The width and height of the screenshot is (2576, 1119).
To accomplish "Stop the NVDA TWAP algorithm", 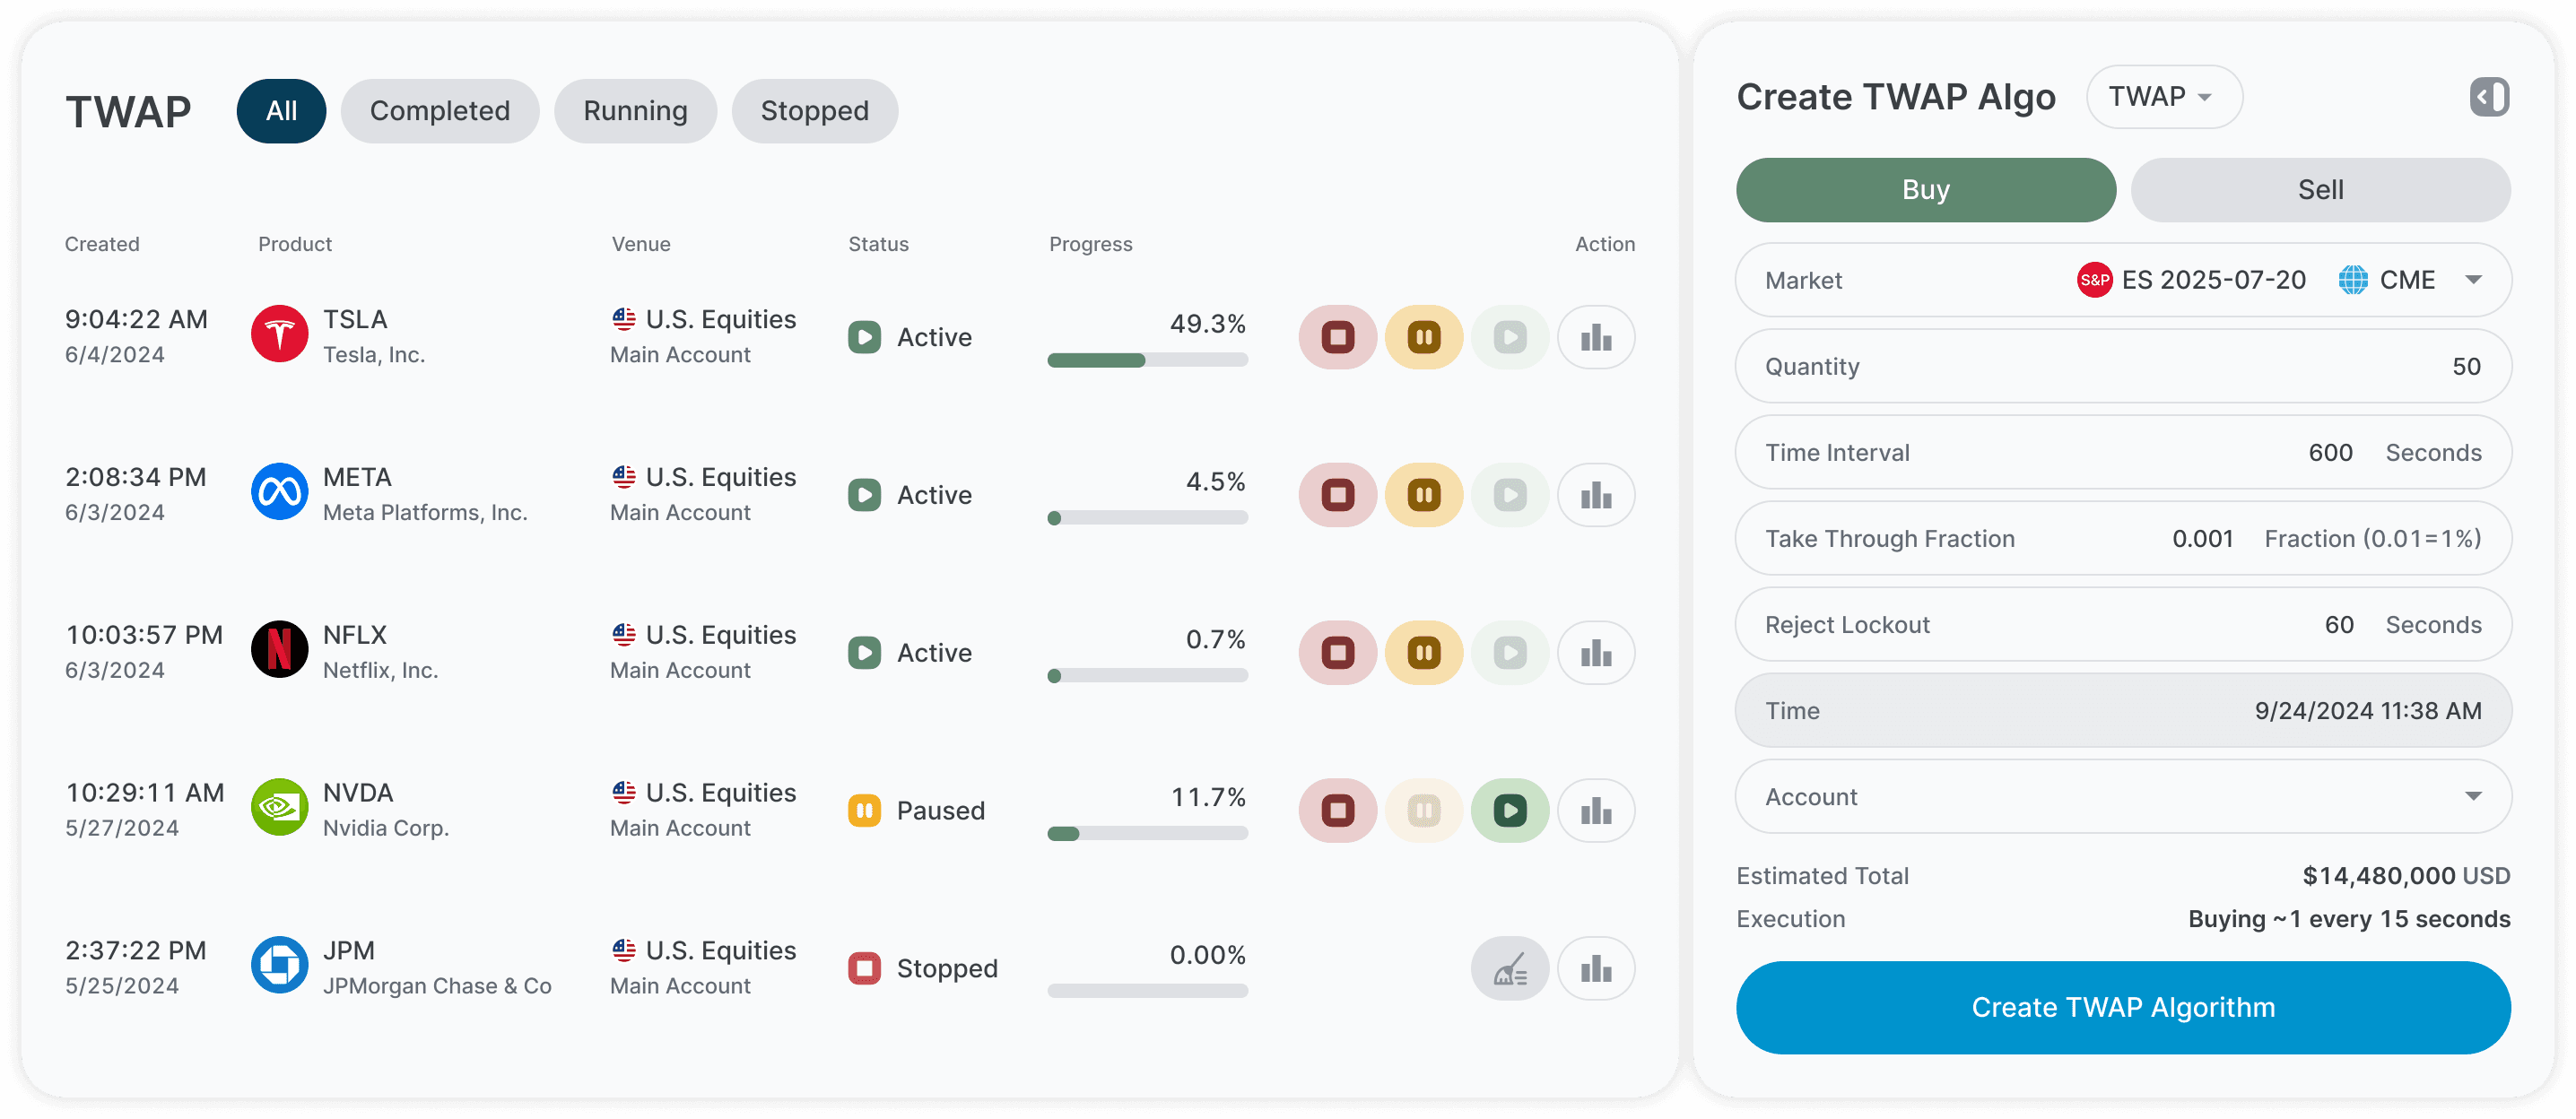I will [x=1337, y=811].
